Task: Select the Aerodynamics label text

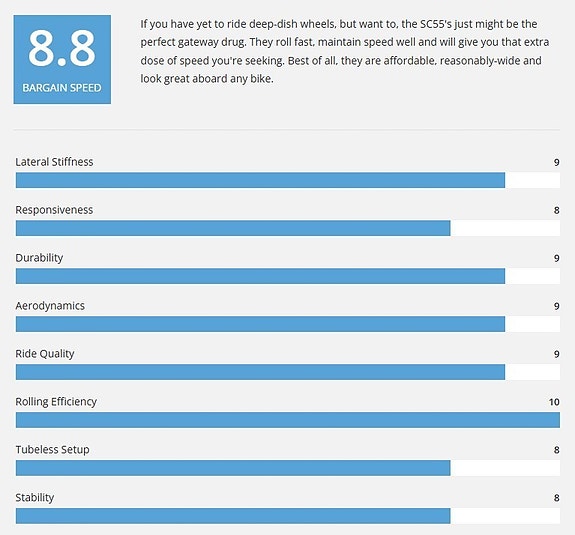Action: [x=50, y=306]
